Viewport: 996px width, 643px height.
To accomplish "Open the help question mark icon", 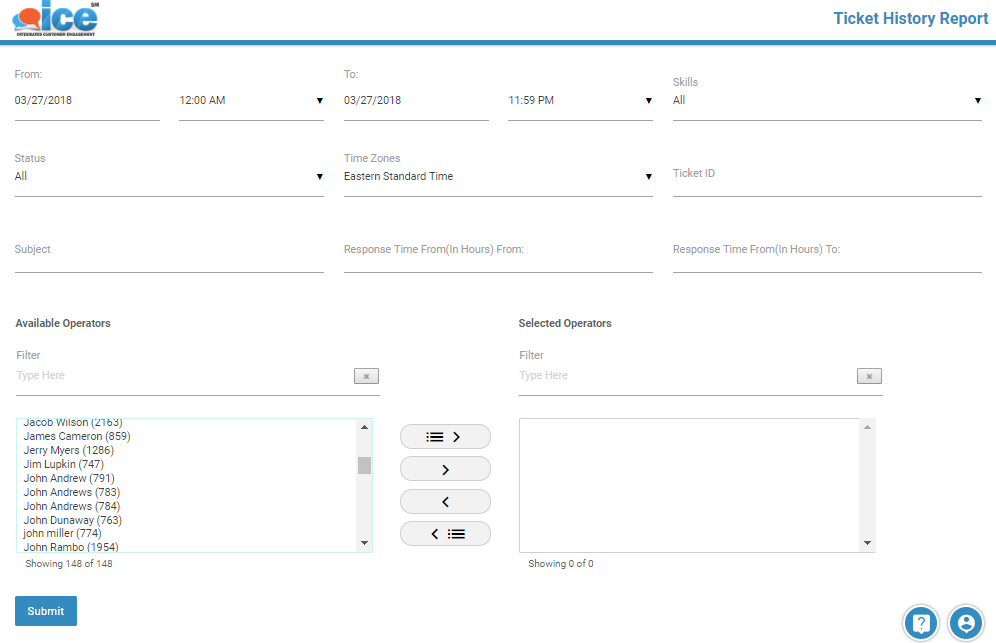I will 921,623.
